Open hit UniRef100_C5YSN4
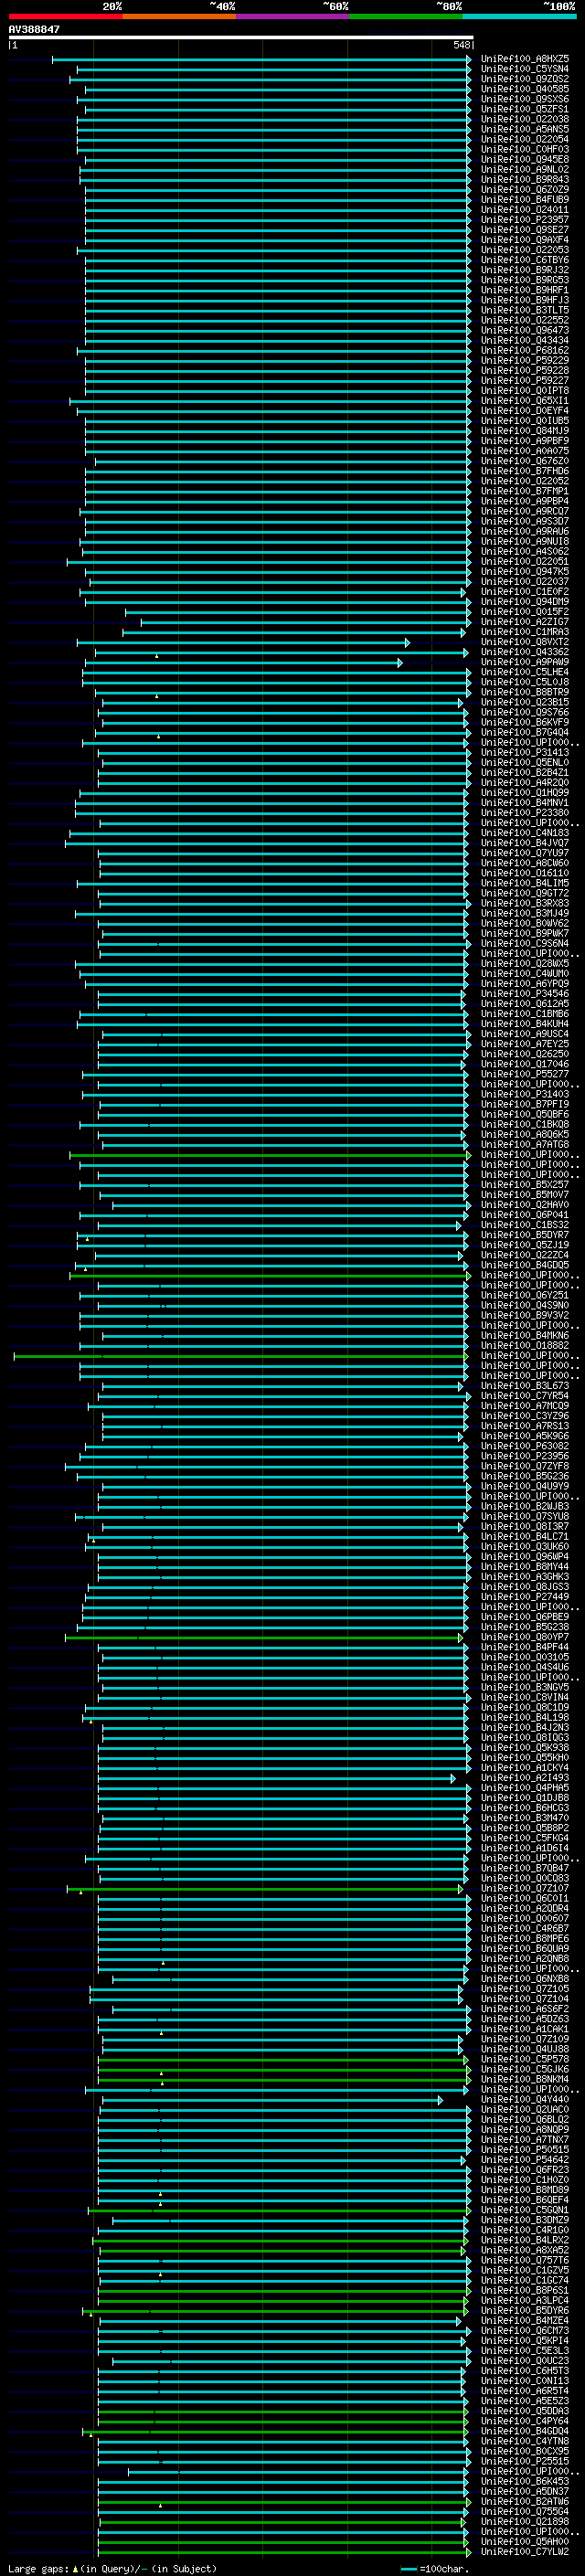Image resolution: width=585 pixels, height=2576 pixels. (x=525, y=69)
